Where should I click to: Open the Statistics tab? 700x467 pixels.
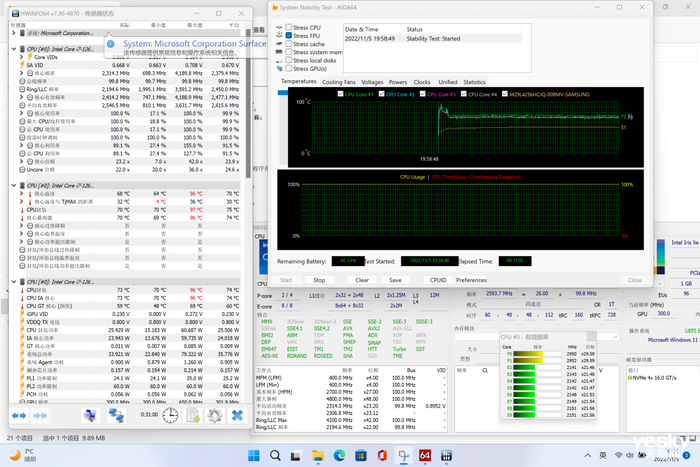coord(474,82)
